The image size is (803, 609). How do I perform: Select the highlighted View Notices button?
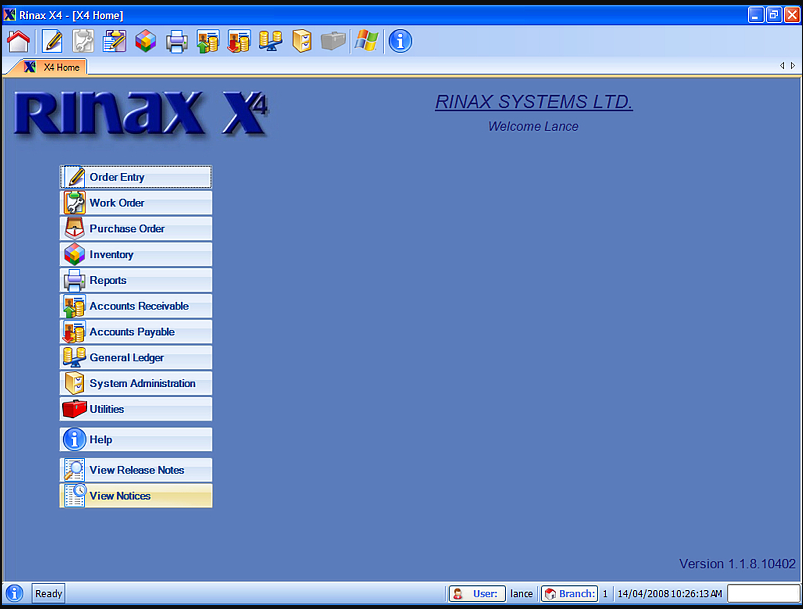(136, 496)
